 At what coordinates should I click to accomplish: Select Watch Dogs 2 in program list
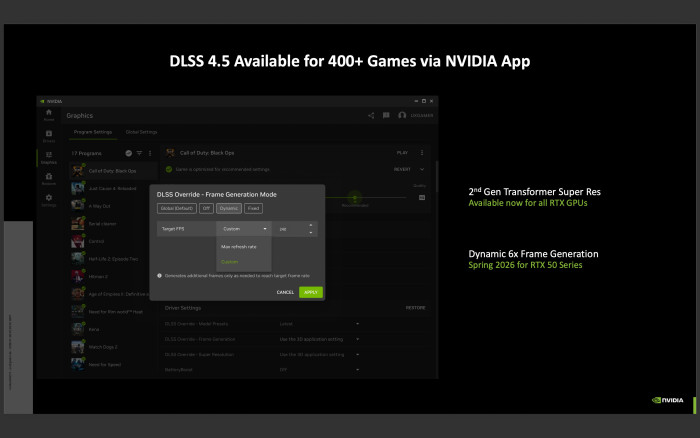click(114, 347)
